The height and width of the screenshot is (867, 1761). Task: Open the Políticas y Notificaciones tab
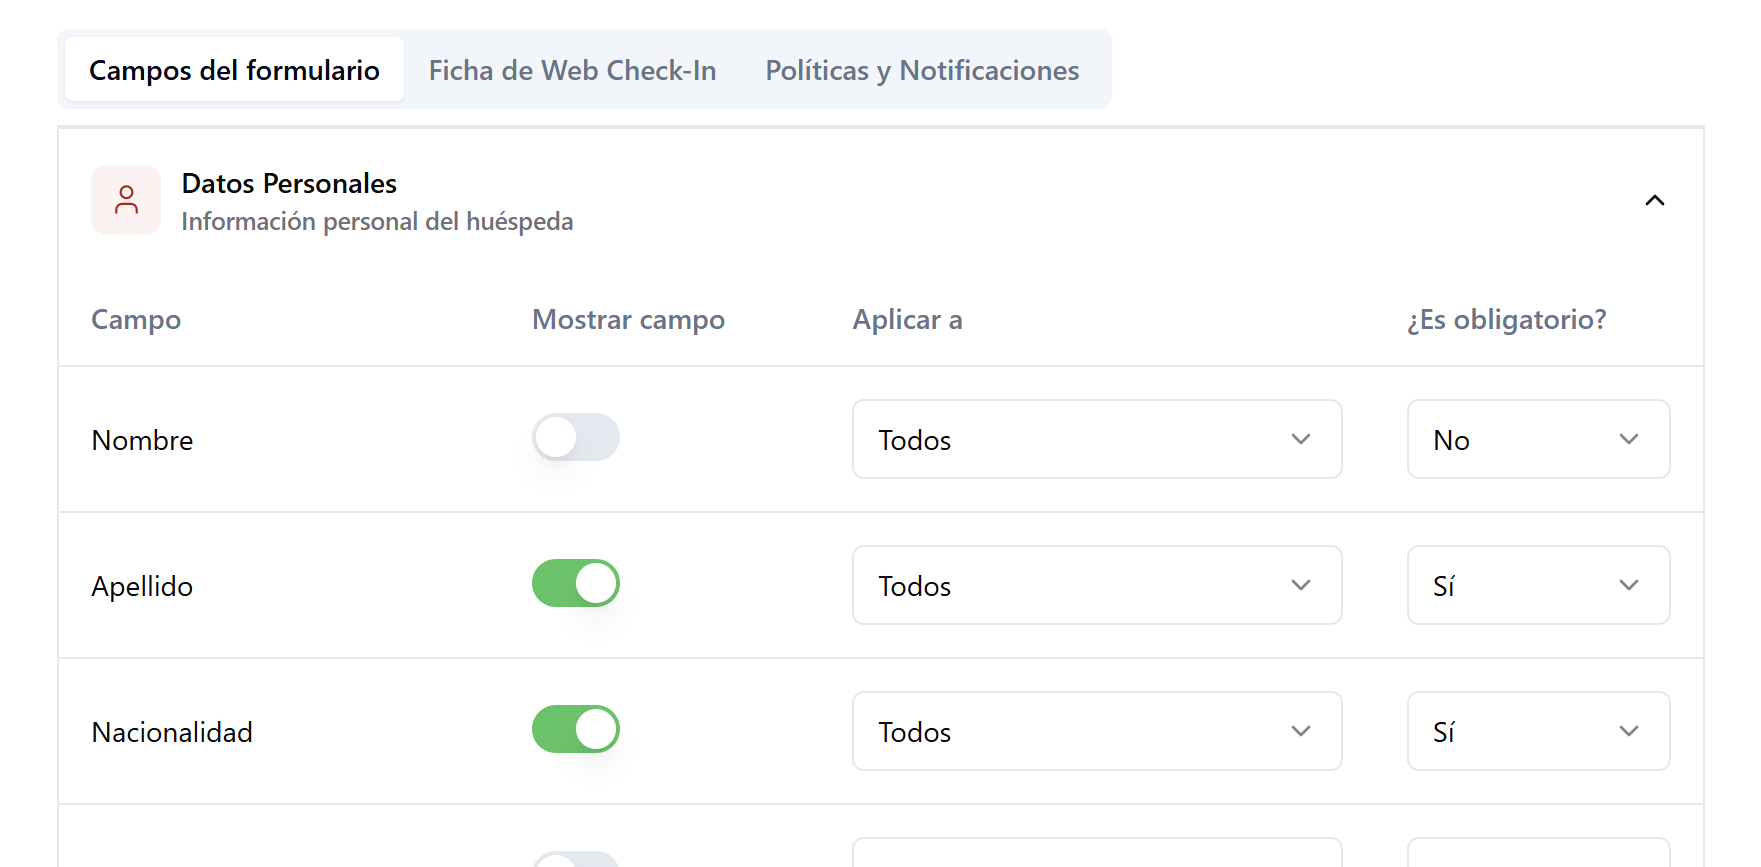pos(922,70)
